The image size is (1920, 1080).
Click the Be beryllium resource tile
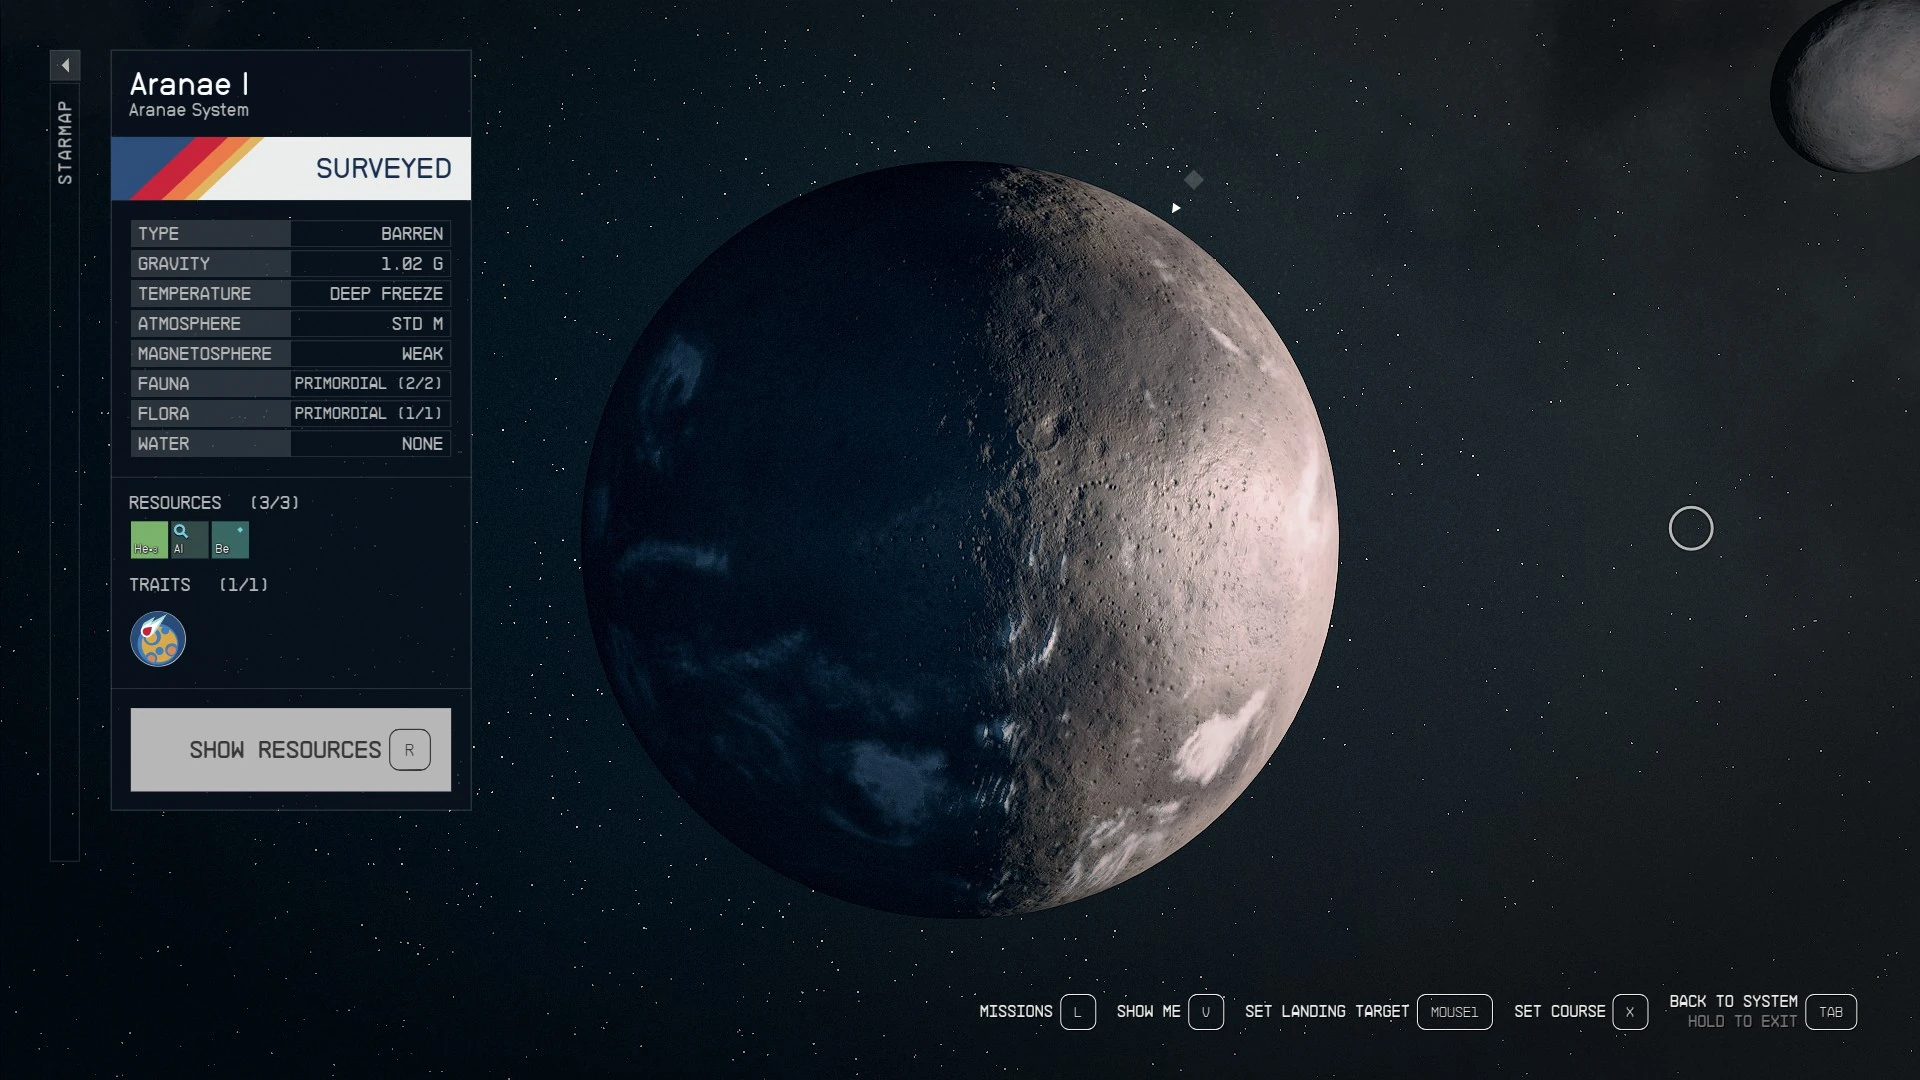point(230,540)
